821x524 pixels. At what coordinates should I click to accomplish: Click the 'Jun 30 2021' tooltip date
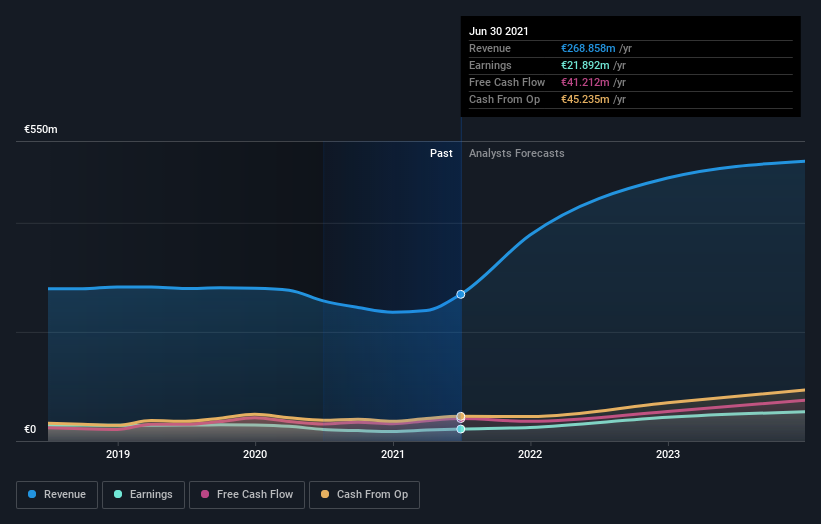(x=498, y=31)
